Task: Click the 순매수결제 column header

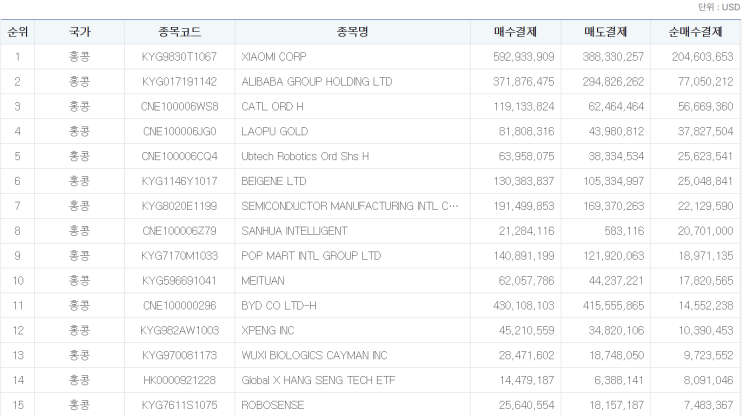Action: [695, 32]
